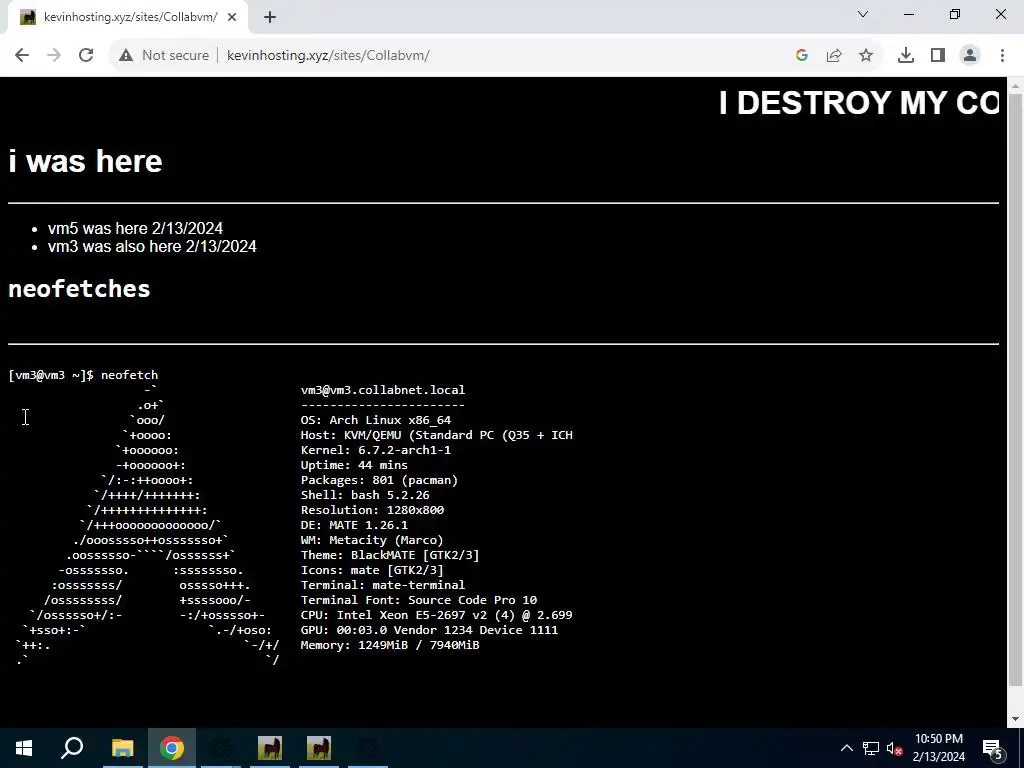Click the vertical scrollbar thumb
The image size is (1024, 768).
[x=1016, y=392]
